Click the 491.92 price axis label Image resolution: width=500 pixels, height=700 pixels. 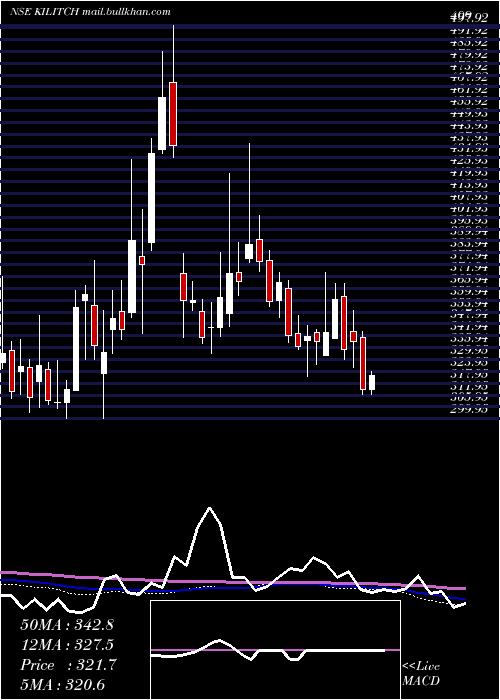pyautogui.click(x=468, y=32)
